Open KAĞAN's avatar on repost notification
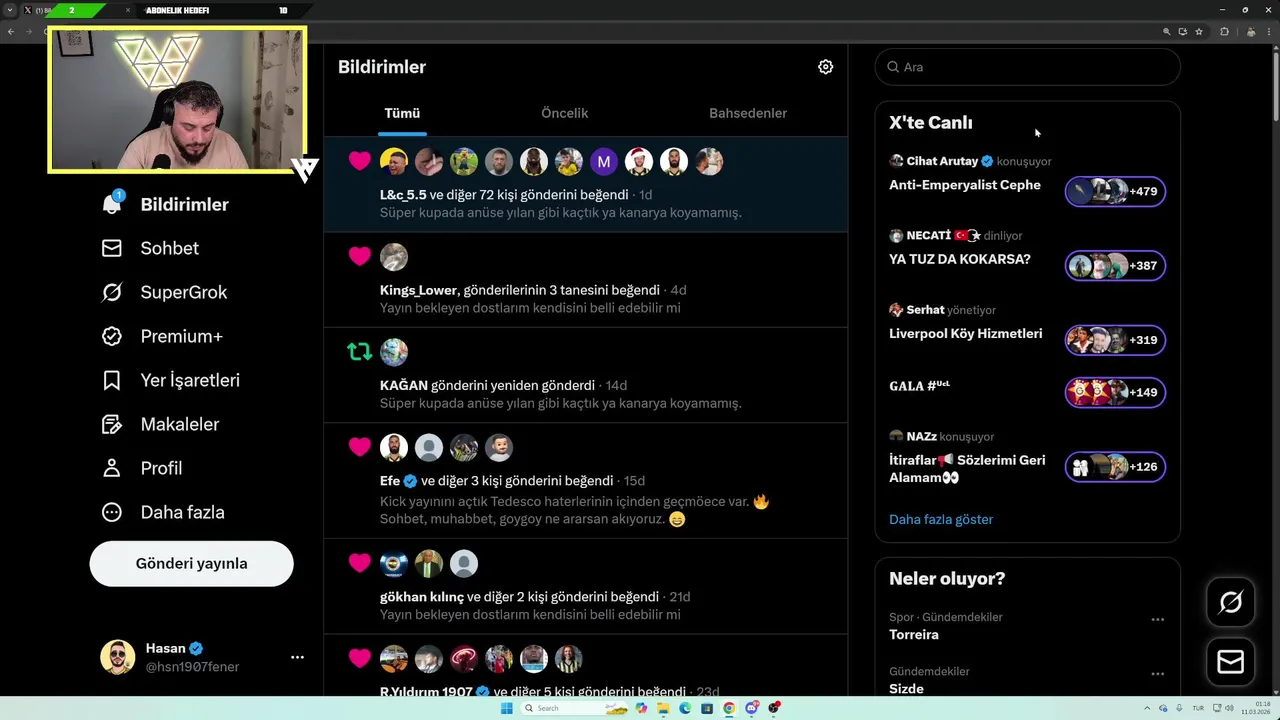Viewport: 1280px width, 720px height. (x=394, y=352)
